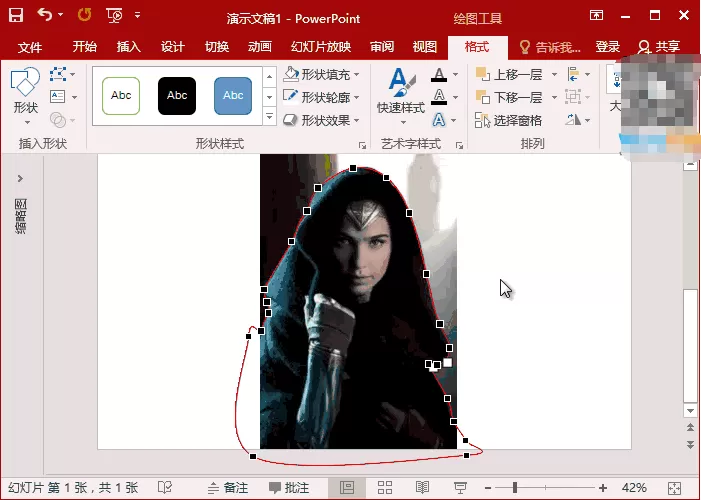Go to previous row of shape styles gallery
Image resolution: width=701 pixels, height=500 pixels.
[269, 77]
